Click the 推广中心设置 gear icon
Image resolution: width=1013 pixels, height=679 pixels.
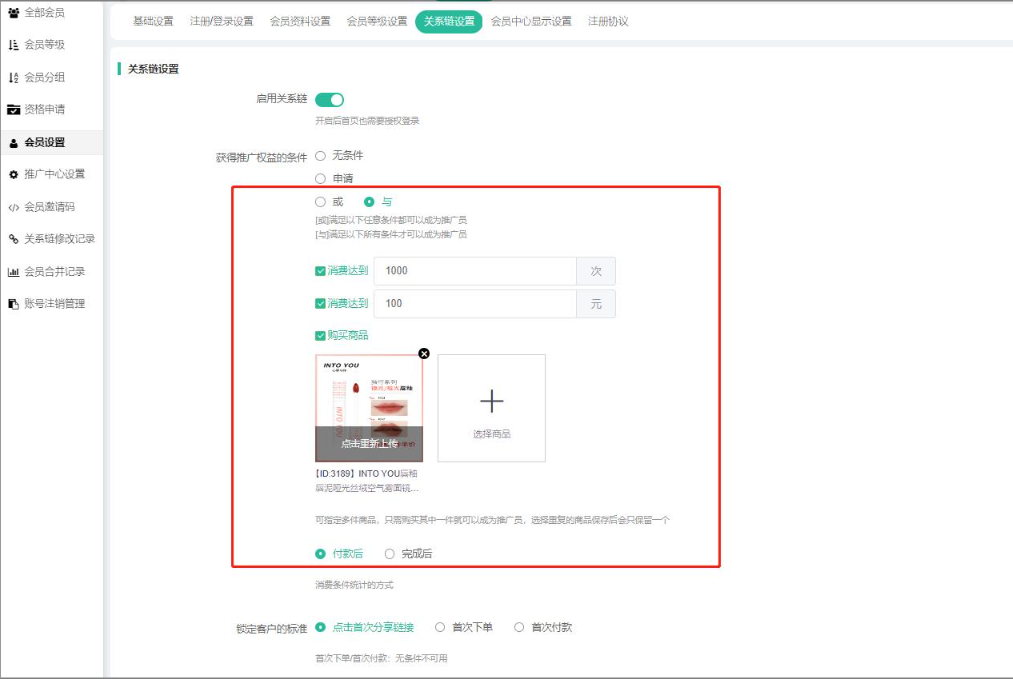point(13,174)
